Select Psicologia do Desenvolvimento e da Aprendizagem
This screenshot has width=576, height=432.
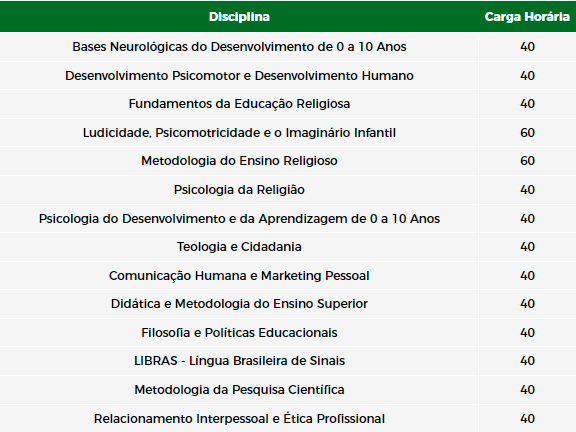click(239, 219)
